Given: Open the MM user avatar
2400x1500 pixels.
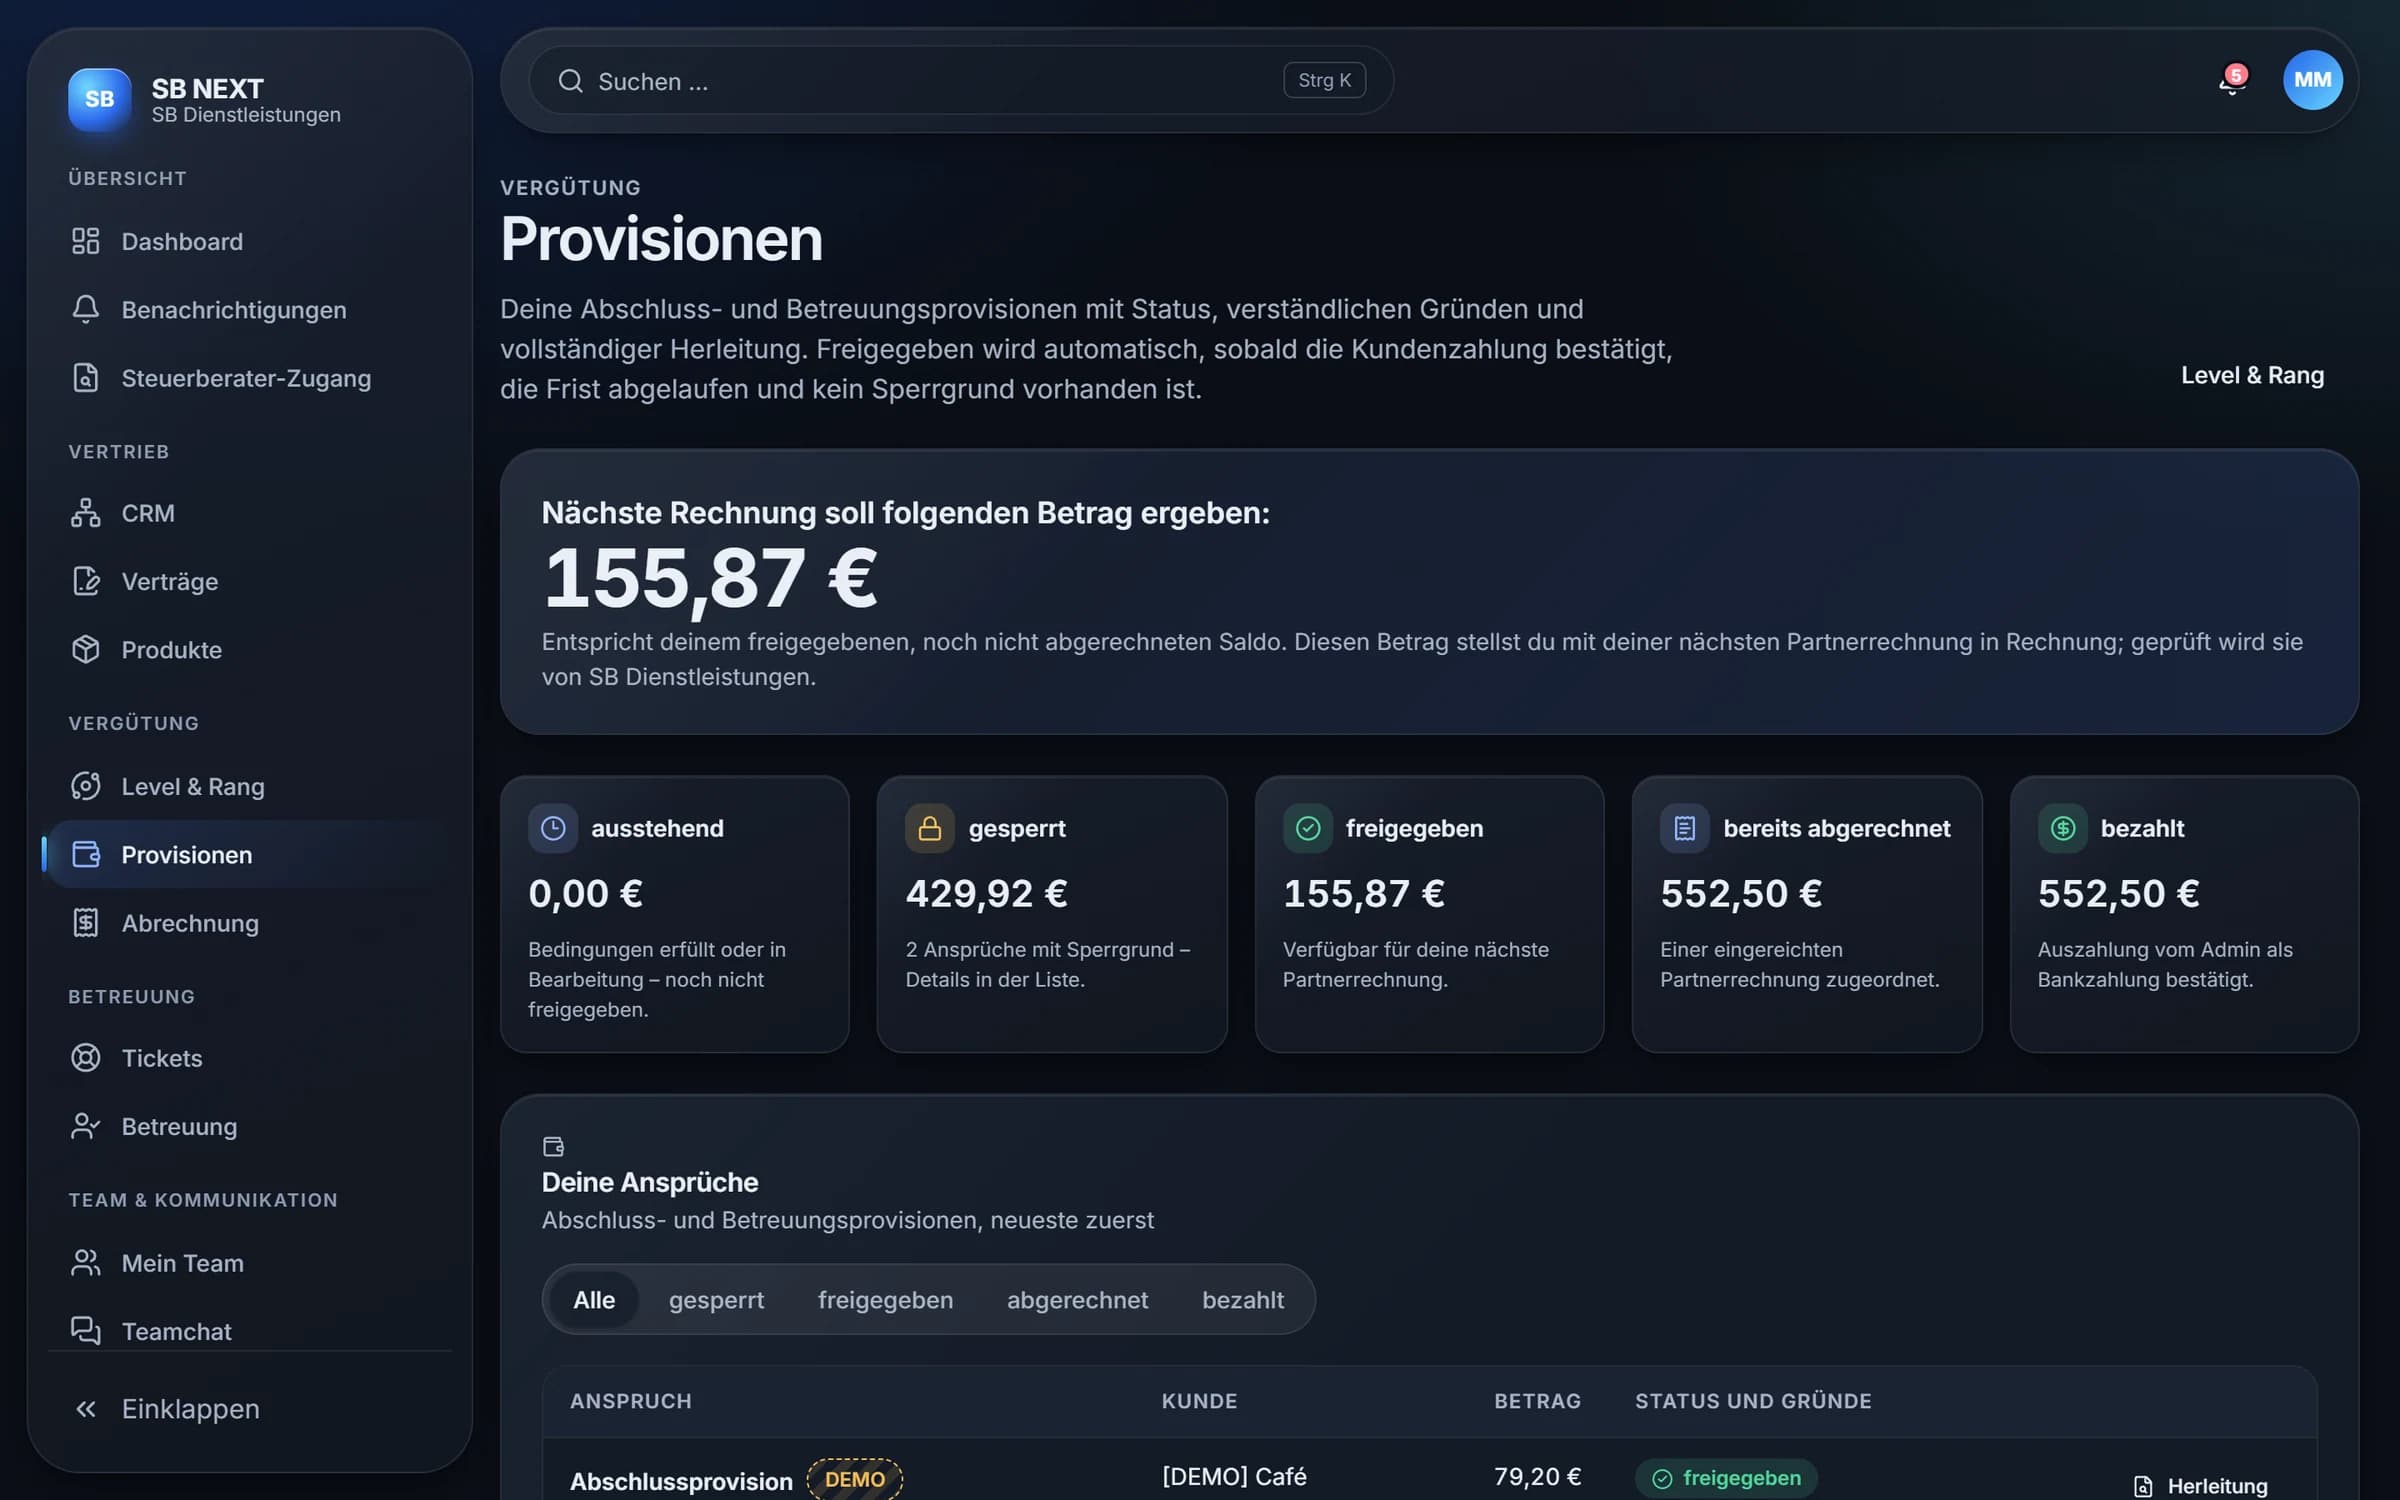Looking at the screenshot, I should point(2312,80).
